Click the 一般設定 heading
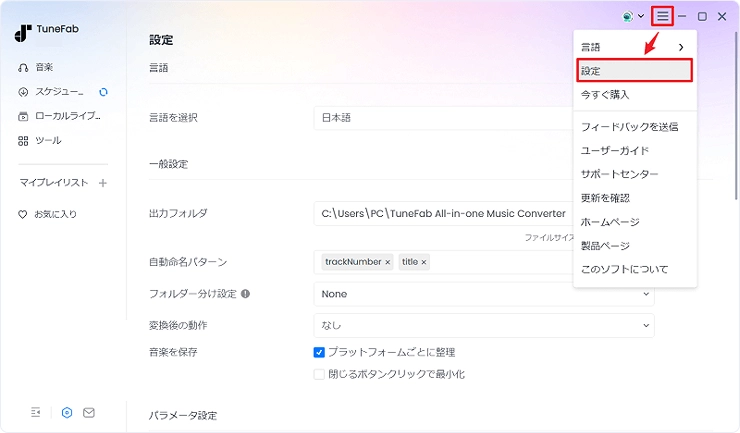 [x=168, y=164]
